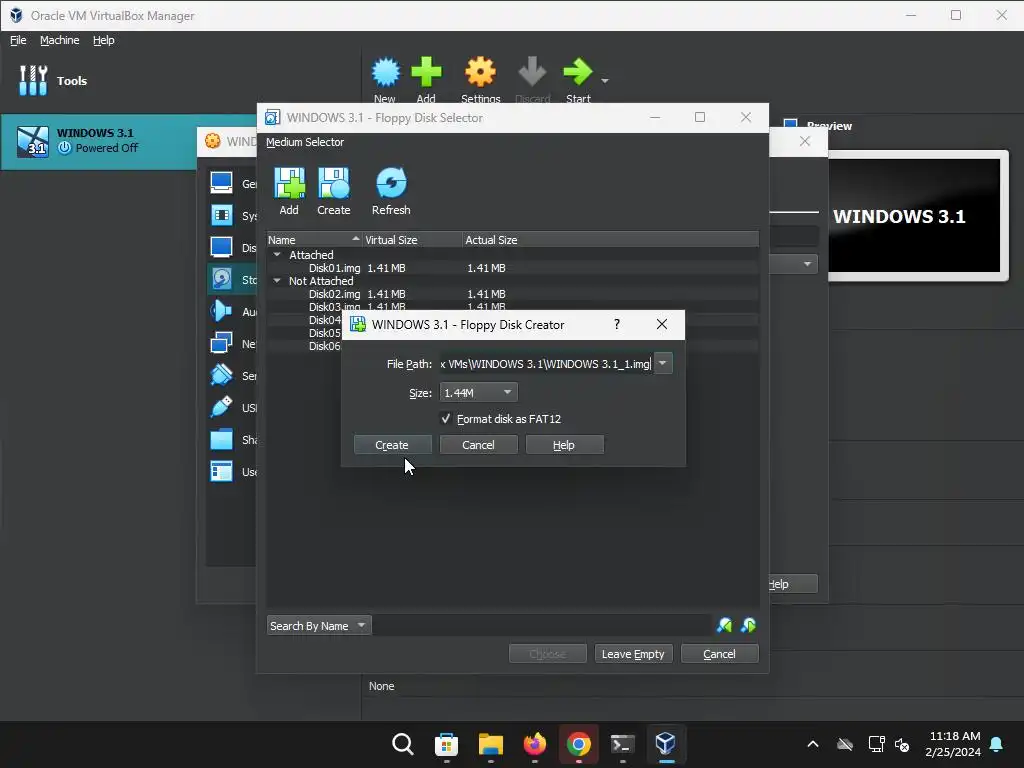Sort by the Virtual Size column header

[x=412, y=240]
